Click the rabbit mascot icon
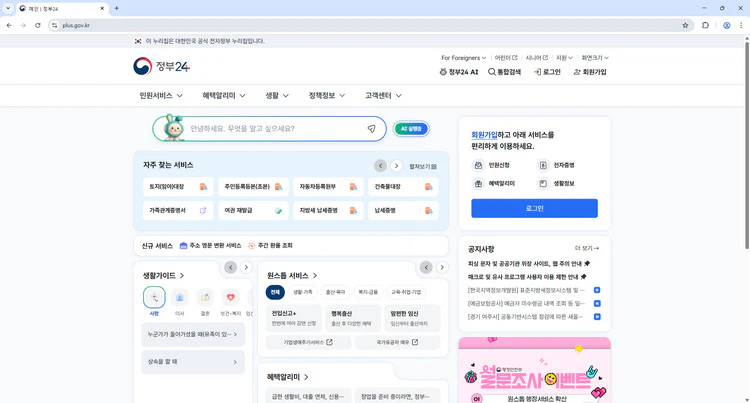 tap(173, 128)
